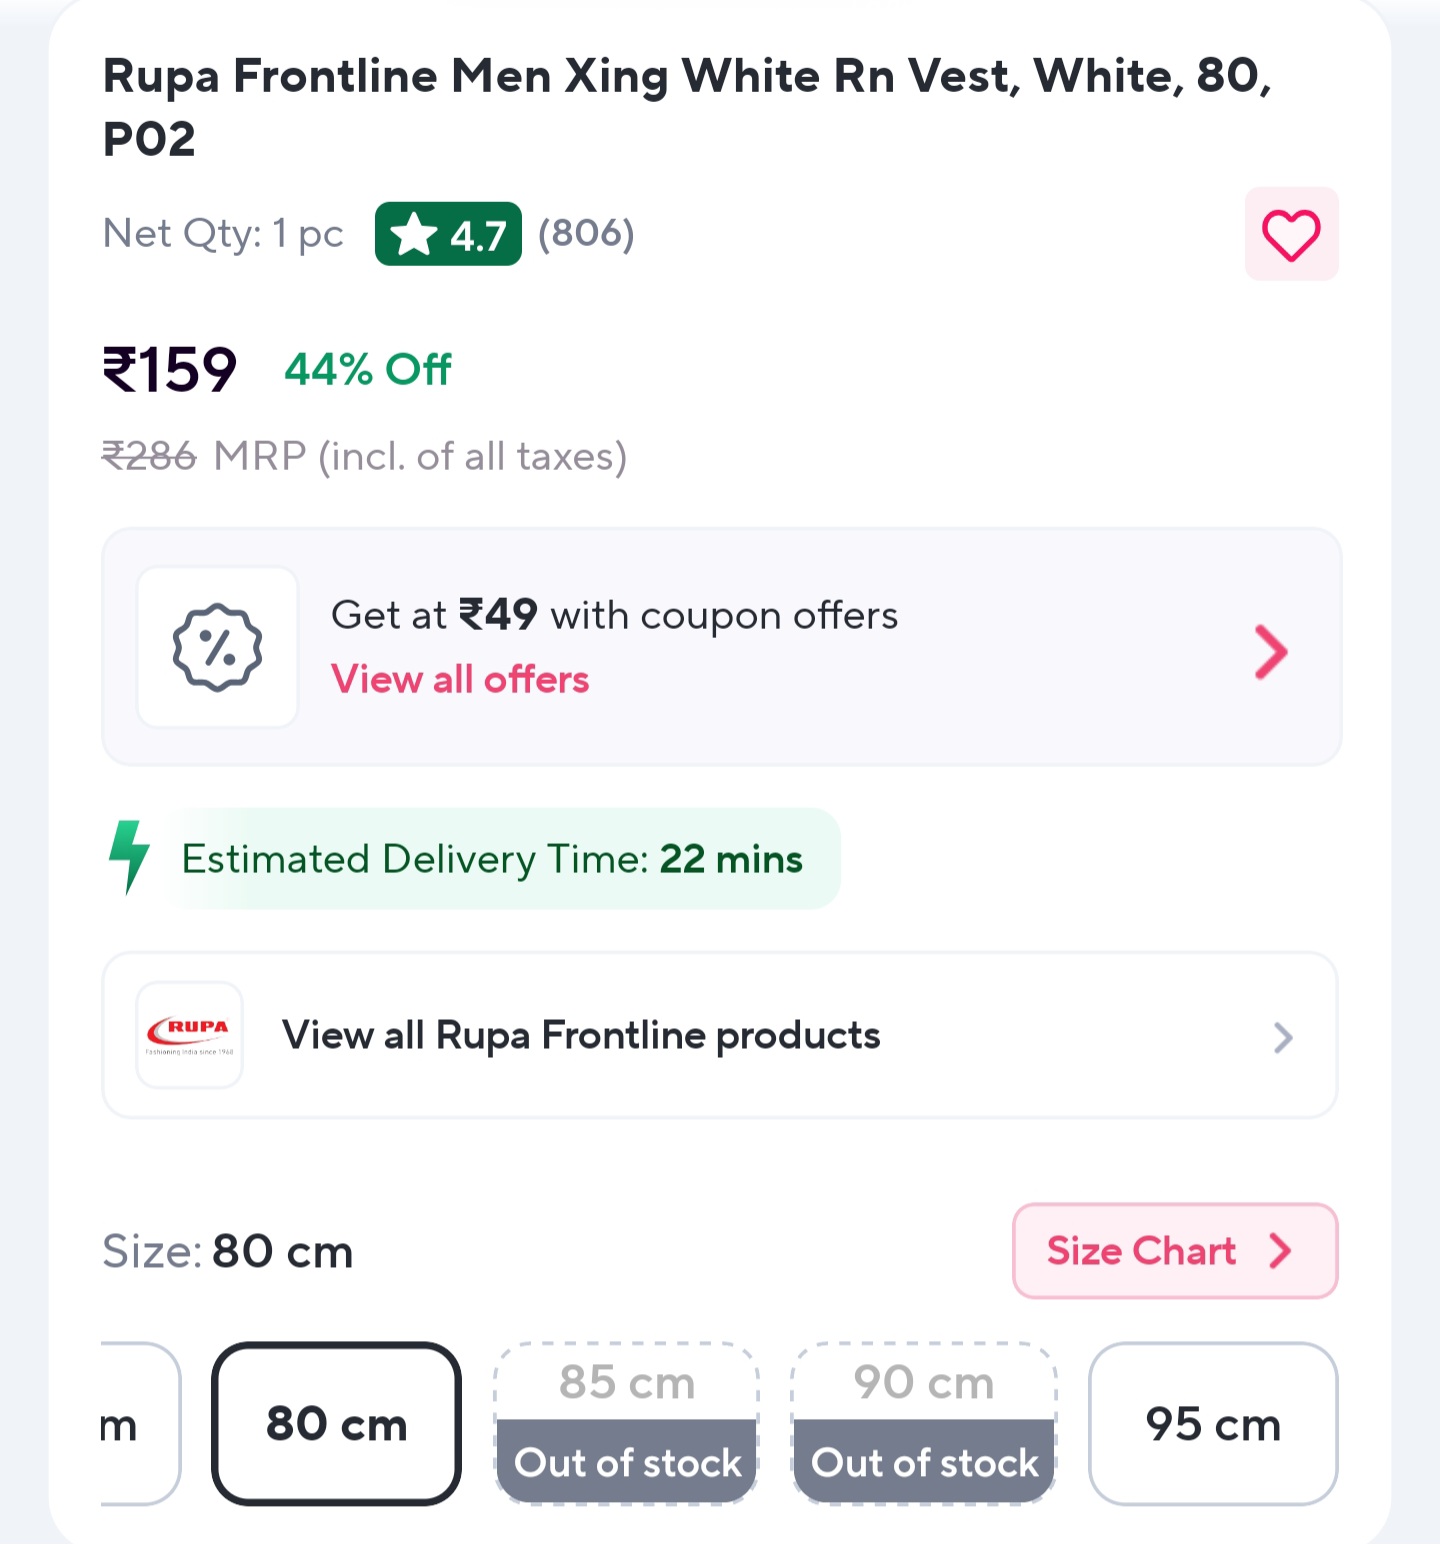
Task: Tap the Rupa brand logo
Action: click(189, 1035)
